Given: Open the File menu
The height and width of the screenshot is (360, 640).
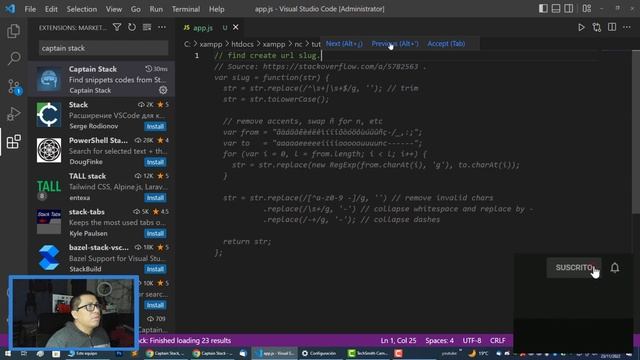Looking at the screenshot, I should point(30,9).
